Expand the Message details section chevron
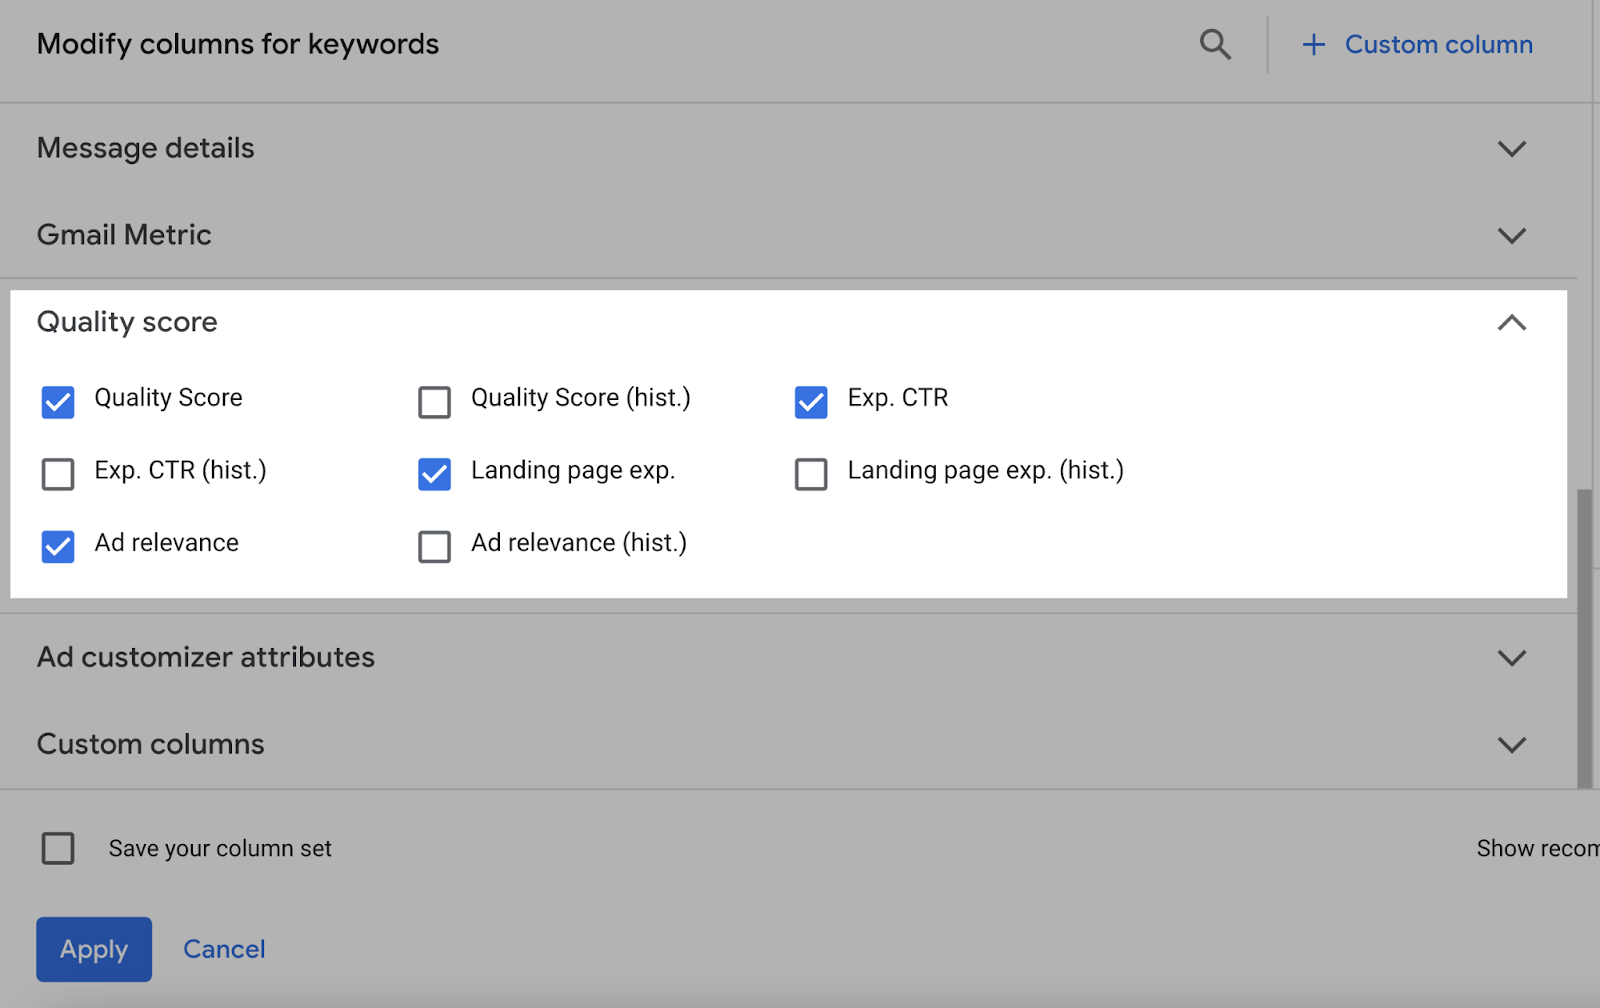The height and width of the screenshot is (1008, 1600). tap(1511, 149)
